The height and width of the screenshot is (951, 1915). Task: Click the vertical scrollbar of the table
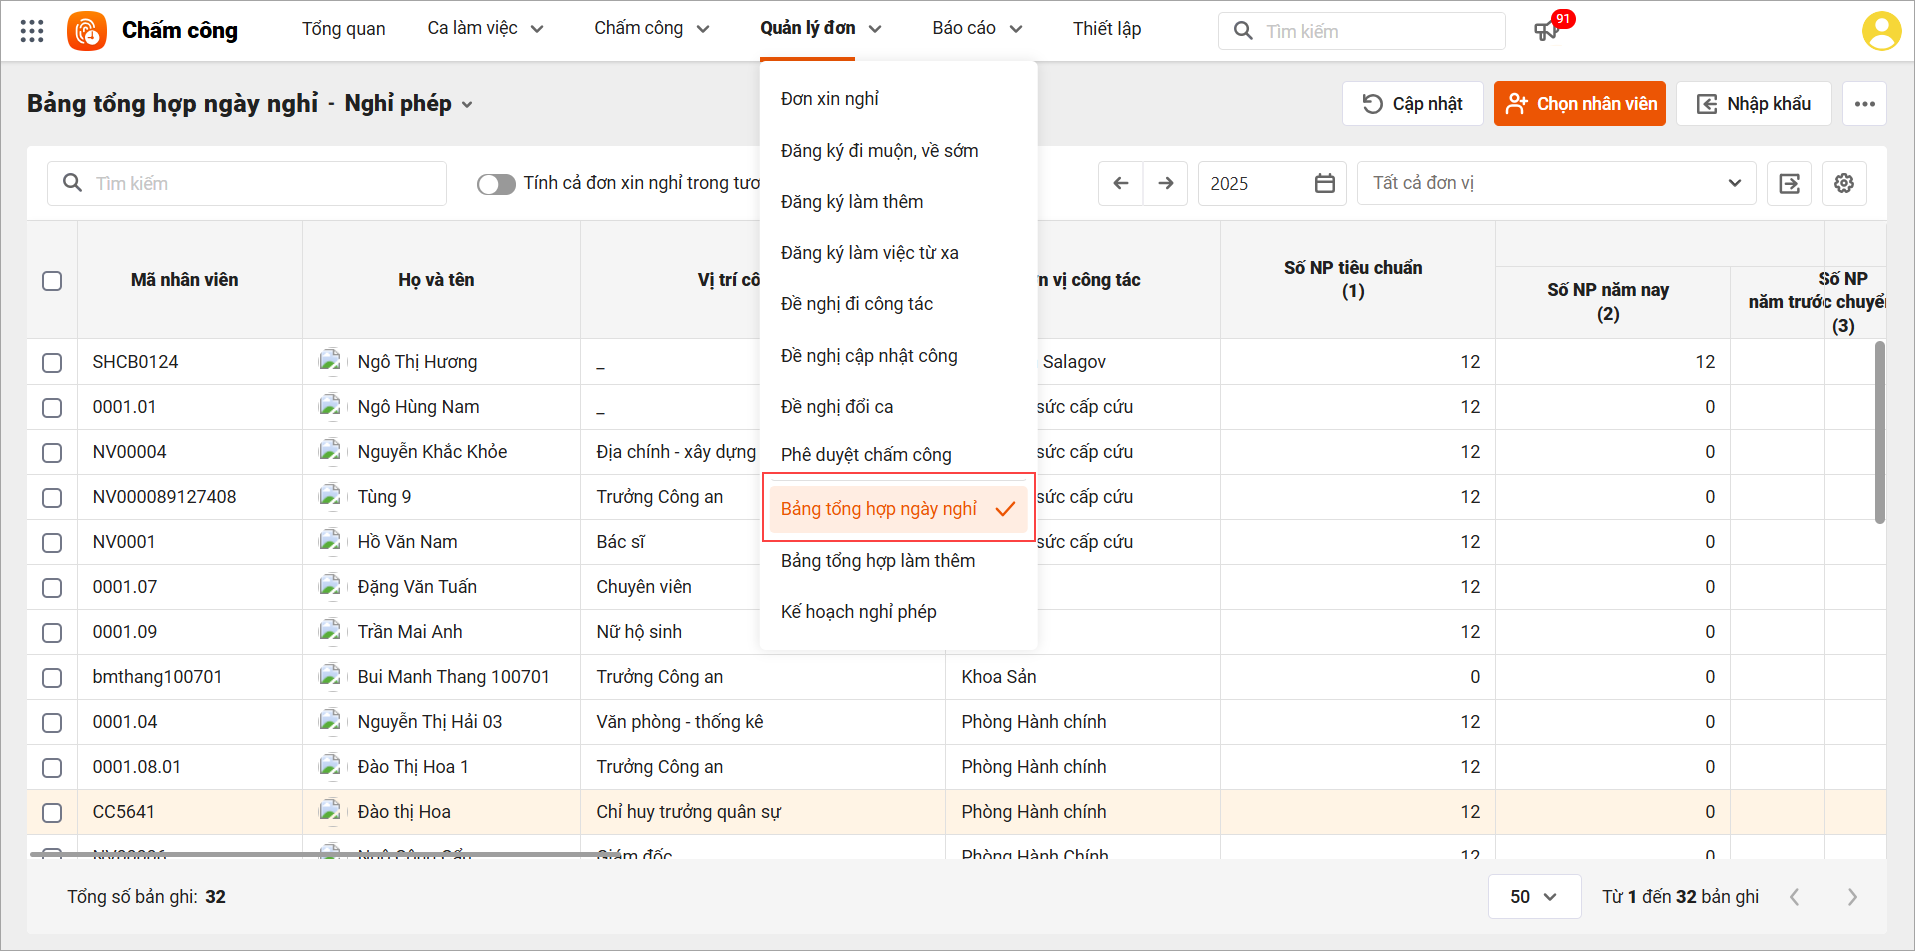pos(1879,432)
